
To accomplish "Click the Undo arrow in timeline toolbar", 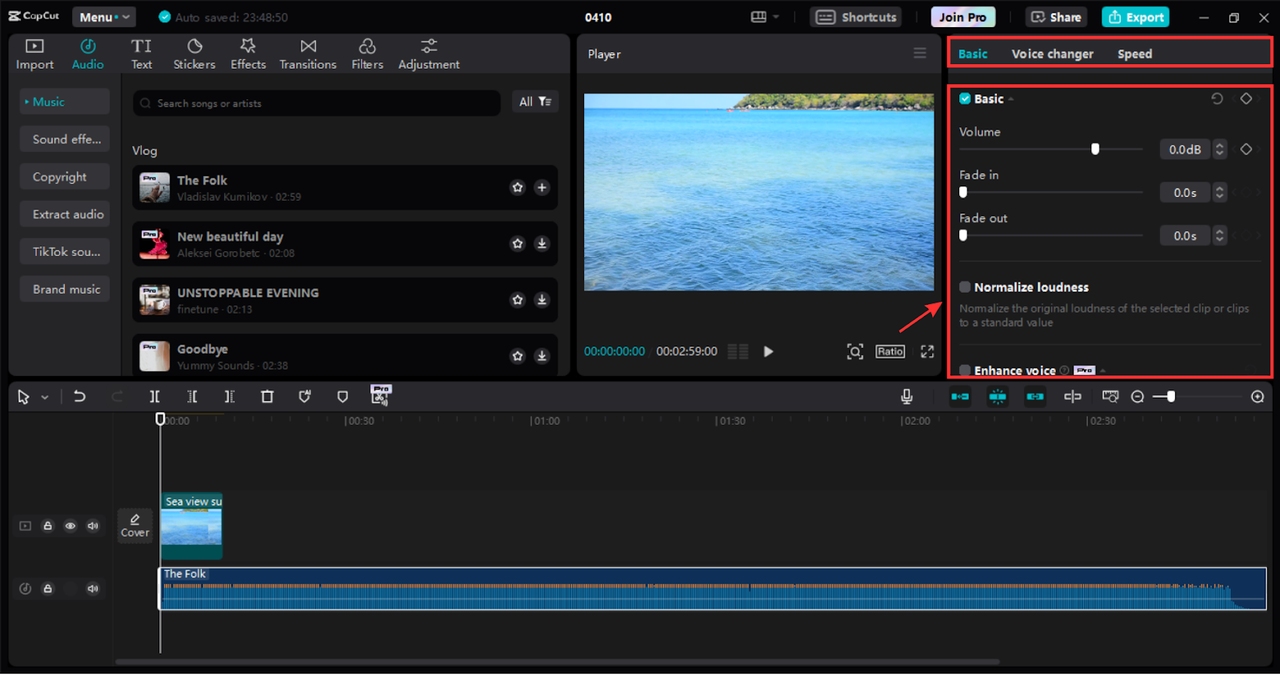I will click(80, 397).
